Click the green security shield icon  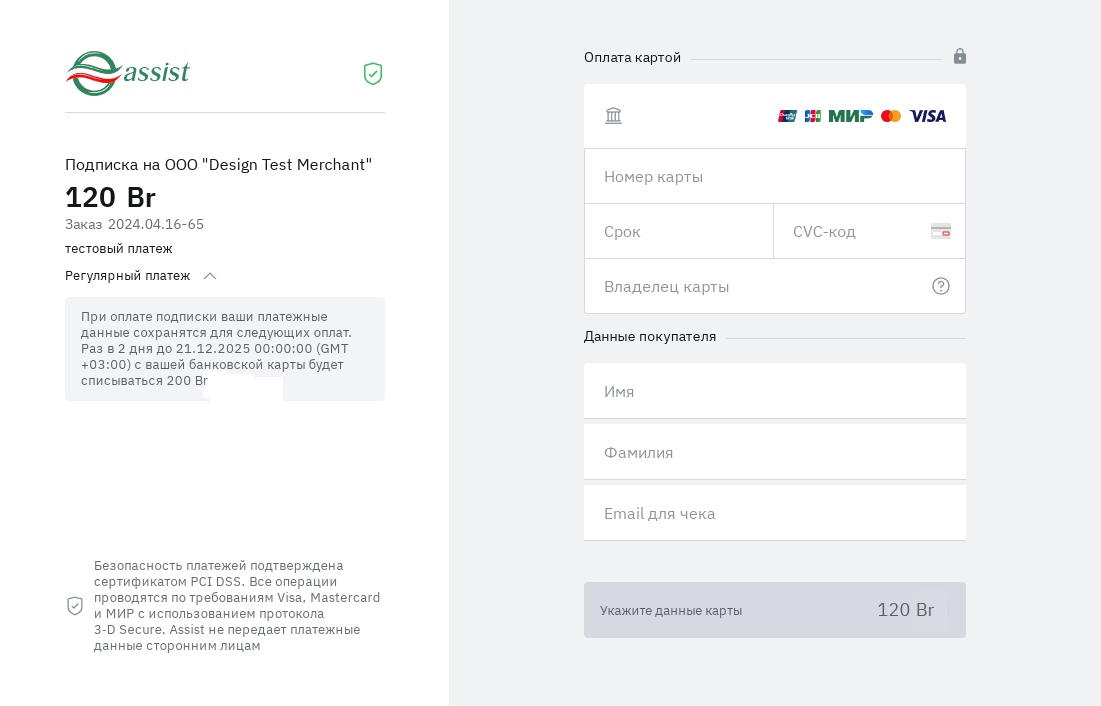pos(373,74)
